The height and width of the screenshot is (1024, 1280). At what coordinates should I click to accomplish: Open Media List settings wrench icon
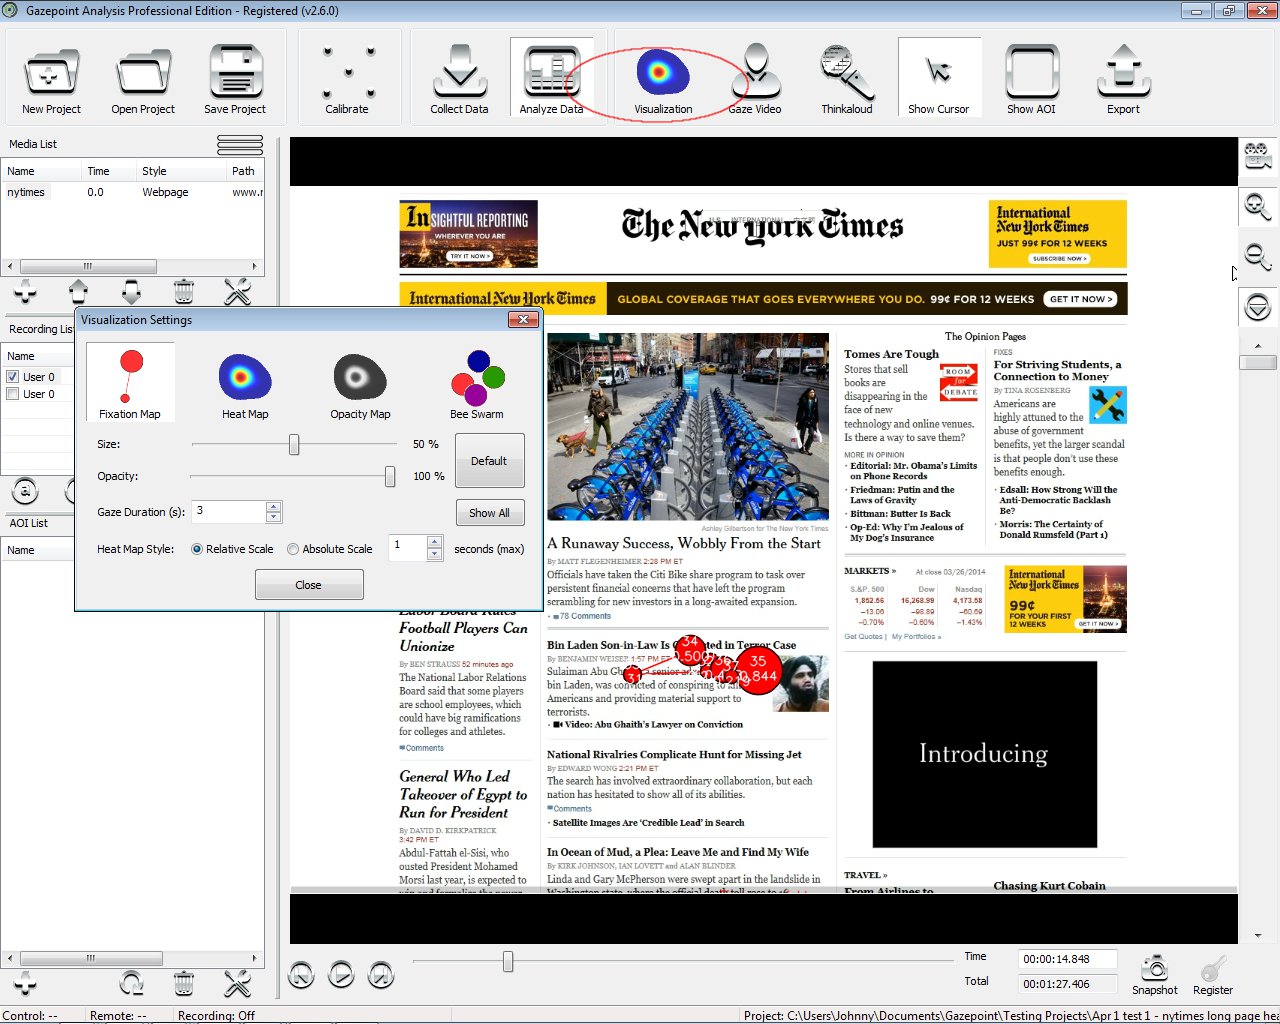(237, 292)
